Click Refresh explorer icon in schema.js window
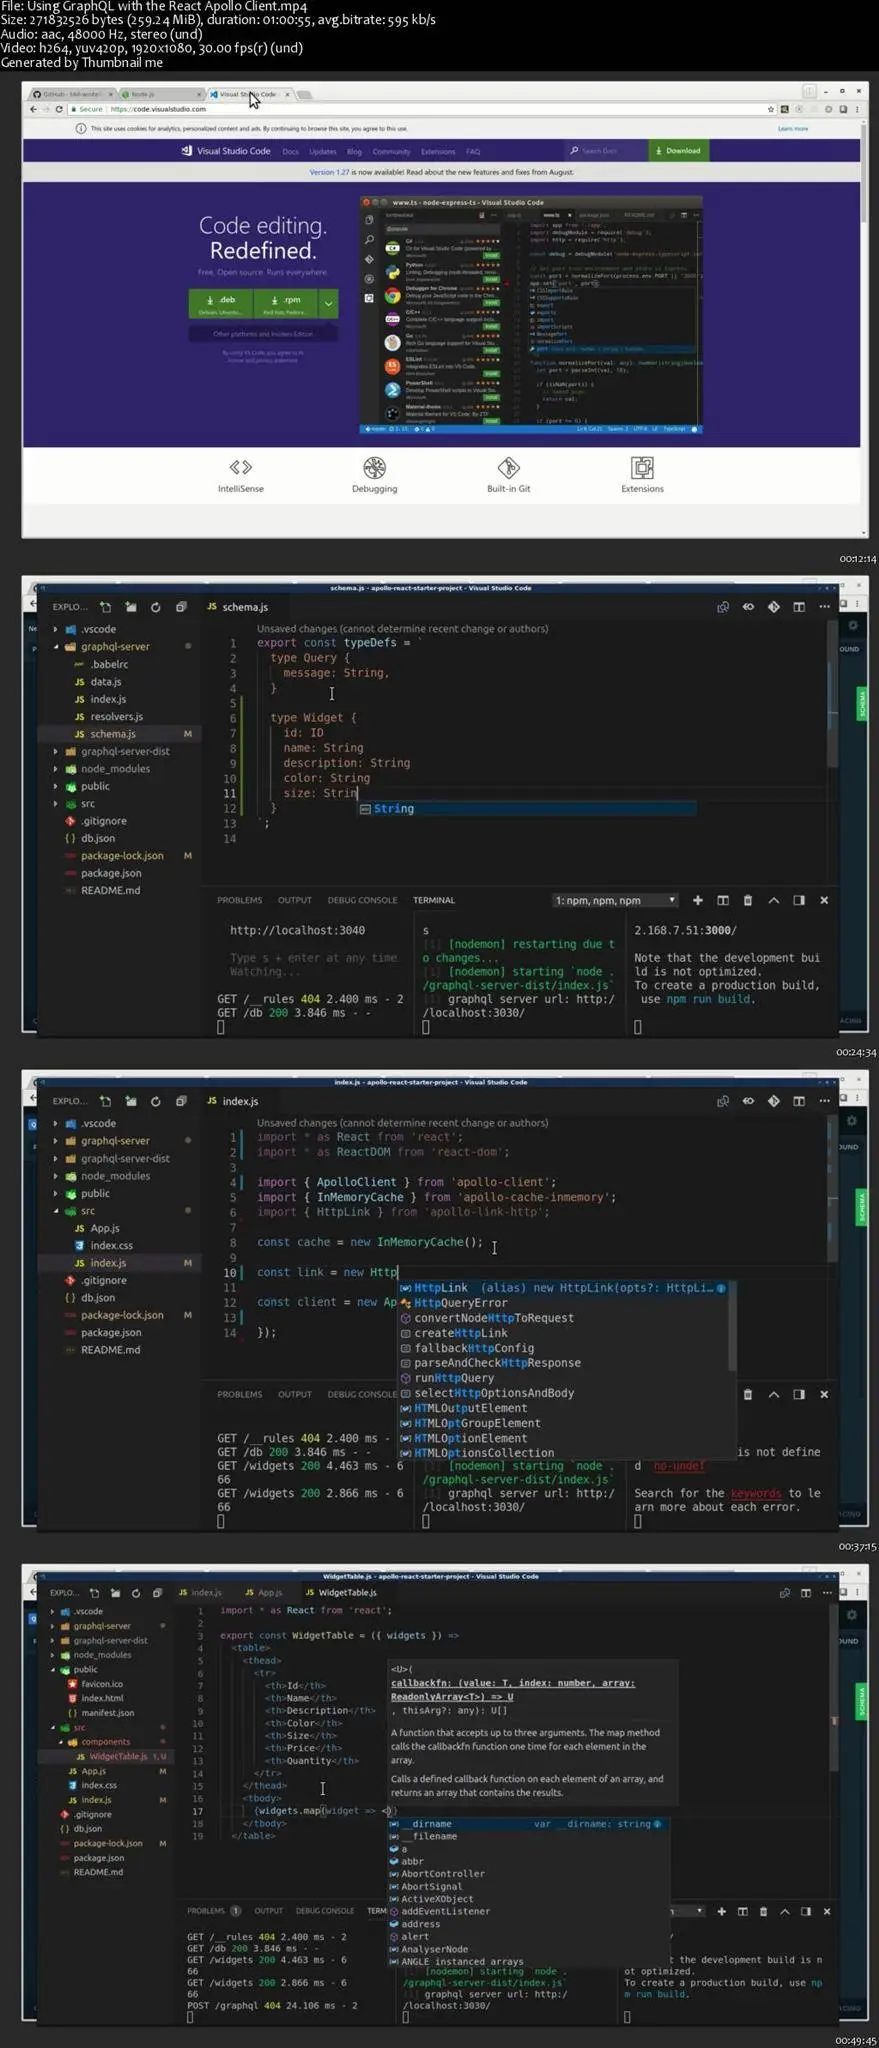Image resolution: width=879 pixels, height=2048 pixels. (156, 607)
